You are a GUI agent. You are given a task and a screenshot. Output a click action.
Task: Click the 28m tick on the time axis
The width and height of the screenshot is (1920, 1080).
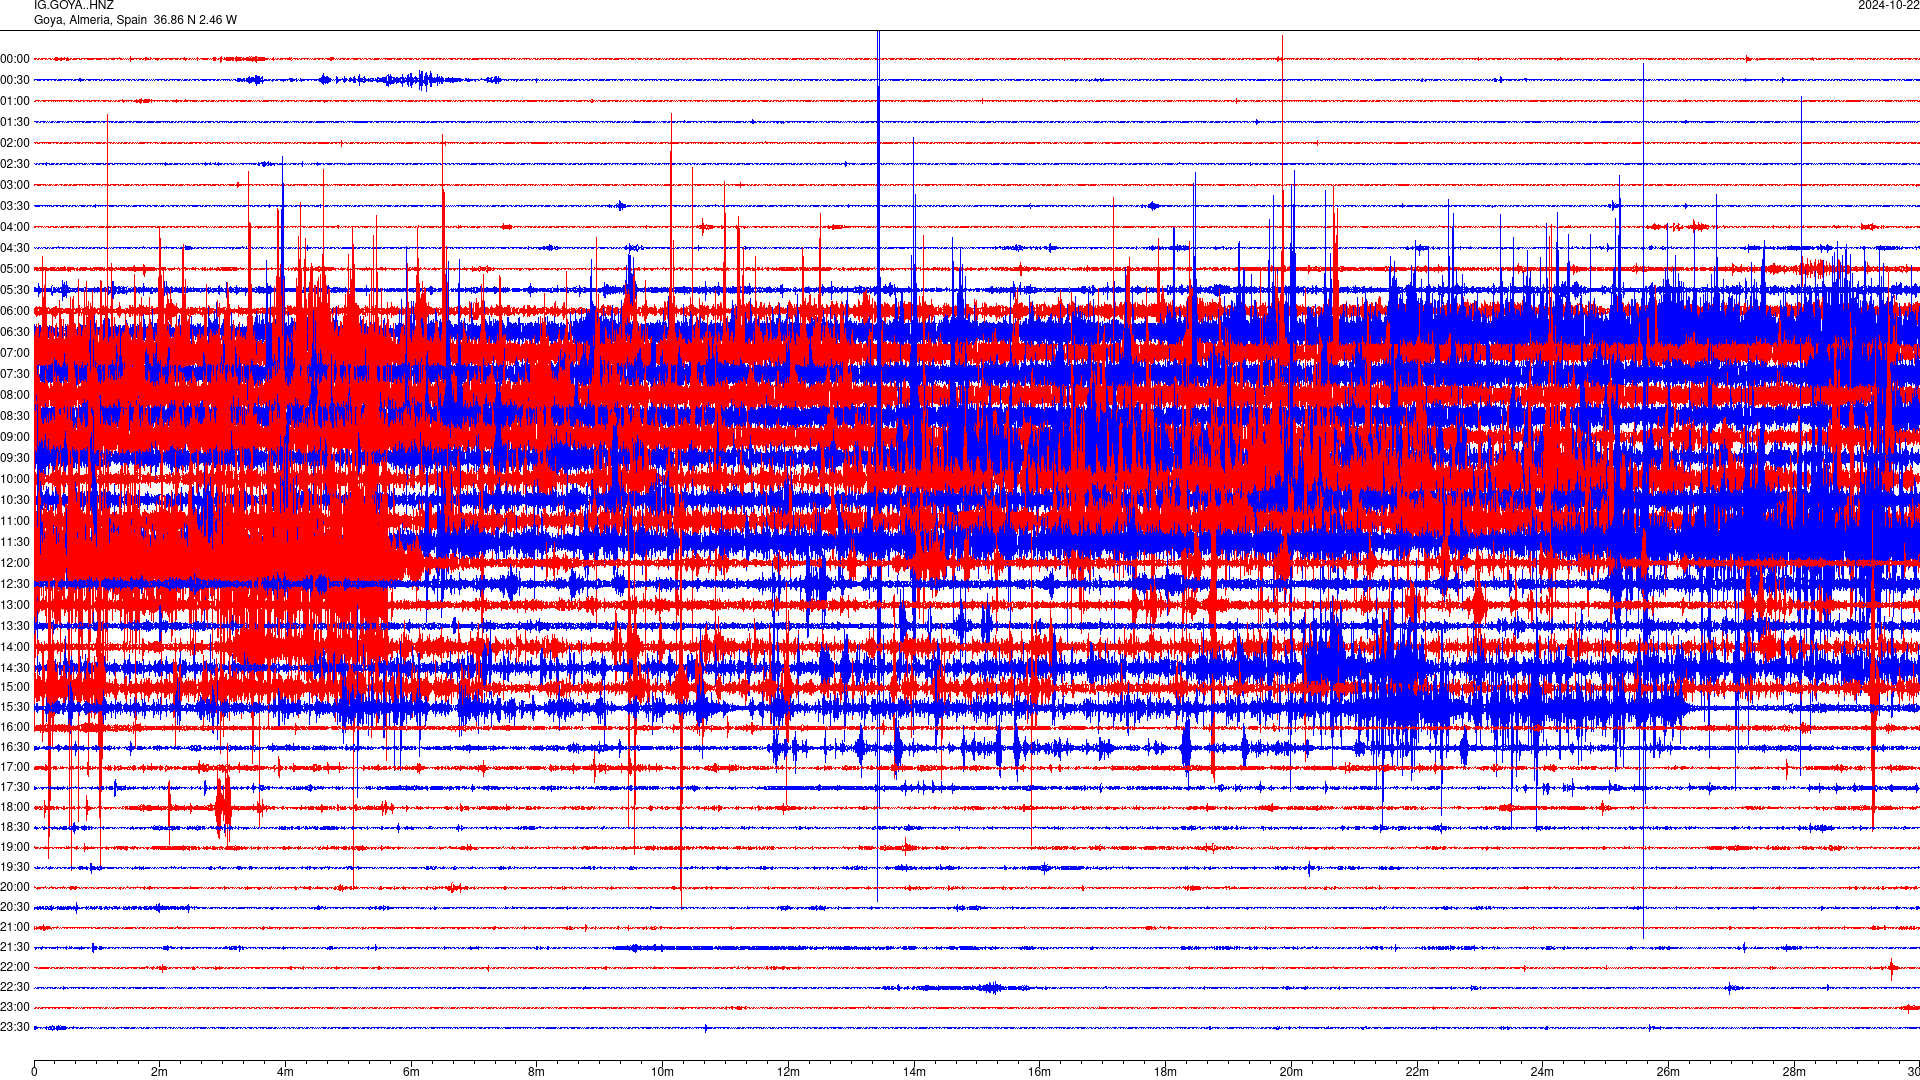click(x=1794, y=1072)
